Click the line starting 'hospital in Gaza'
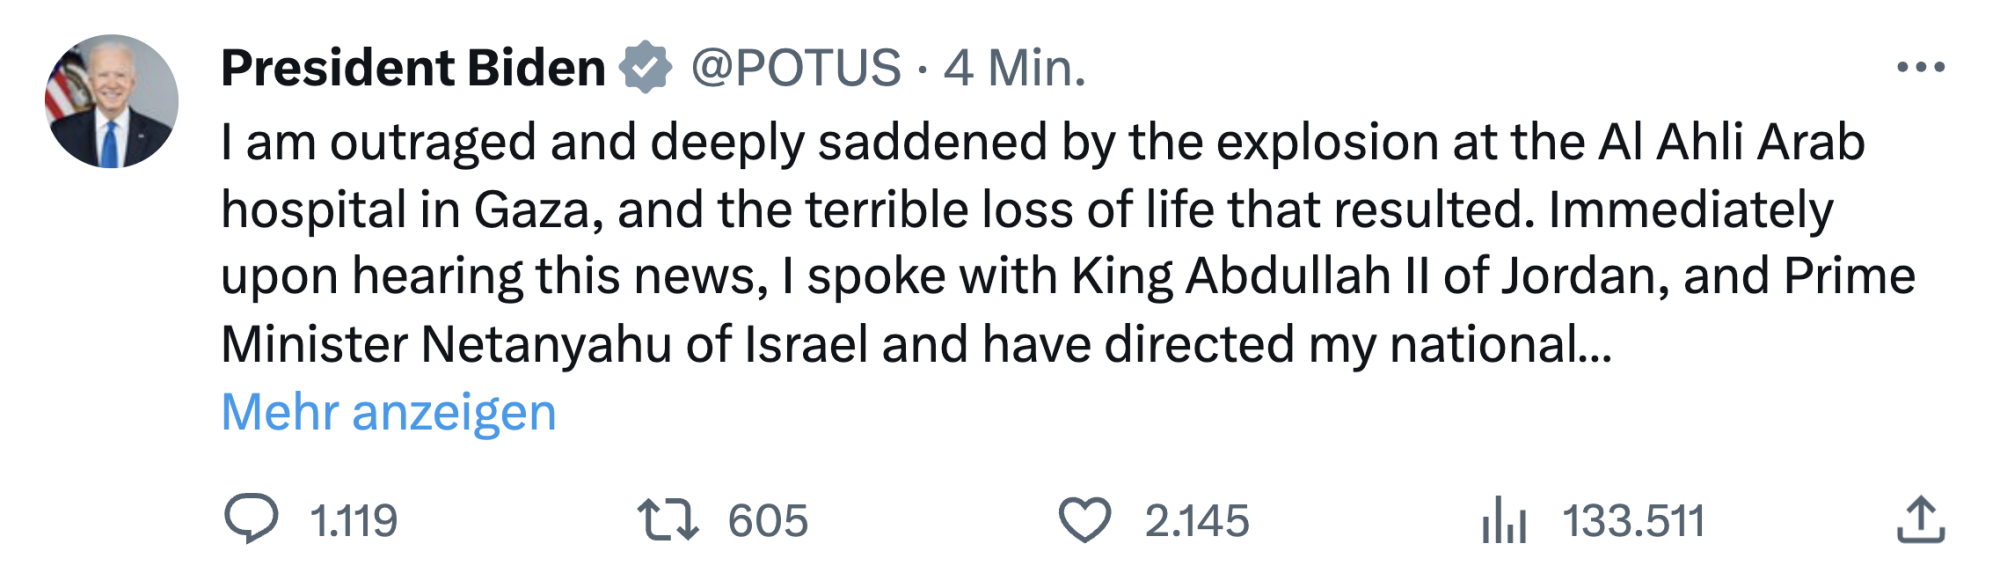Image resolution: width=2000 pixels, height=588 pixels. pos(1027,210)
